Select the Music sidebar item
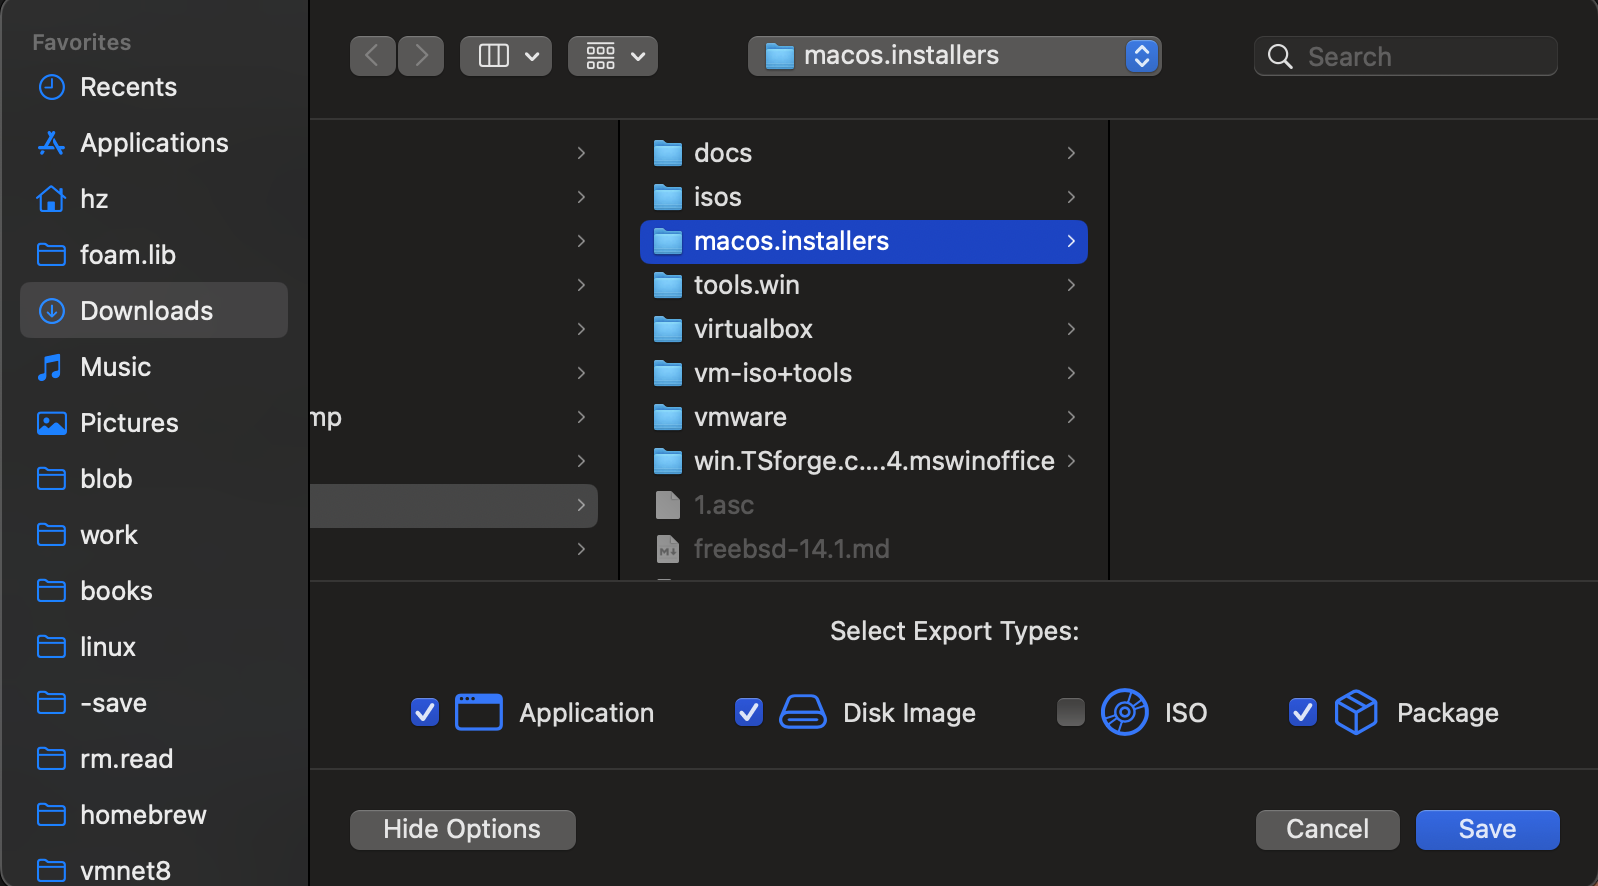This screenshot has width=1598, height=886. [x=116, y=367]
